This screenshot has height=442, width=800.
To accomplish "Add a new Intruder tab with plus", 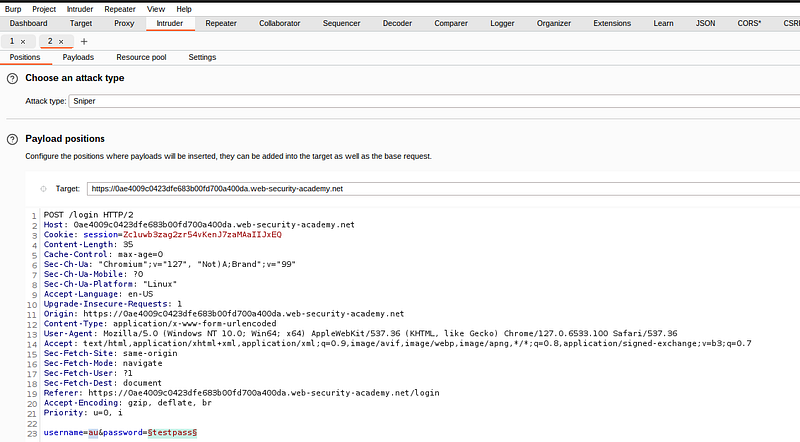I will [x=84, y=41].
